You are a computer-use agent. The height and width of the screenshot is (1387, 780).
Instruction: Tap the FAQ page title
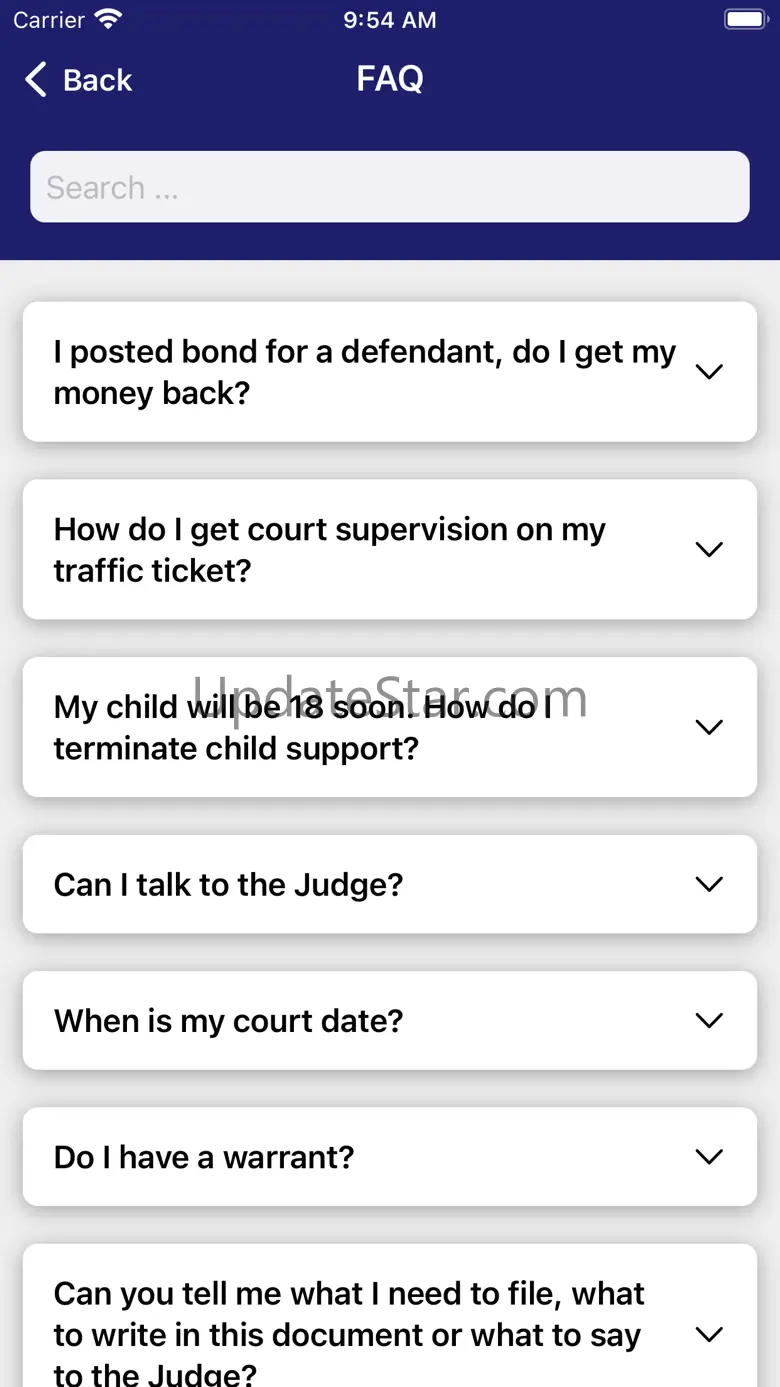point(390,79)
